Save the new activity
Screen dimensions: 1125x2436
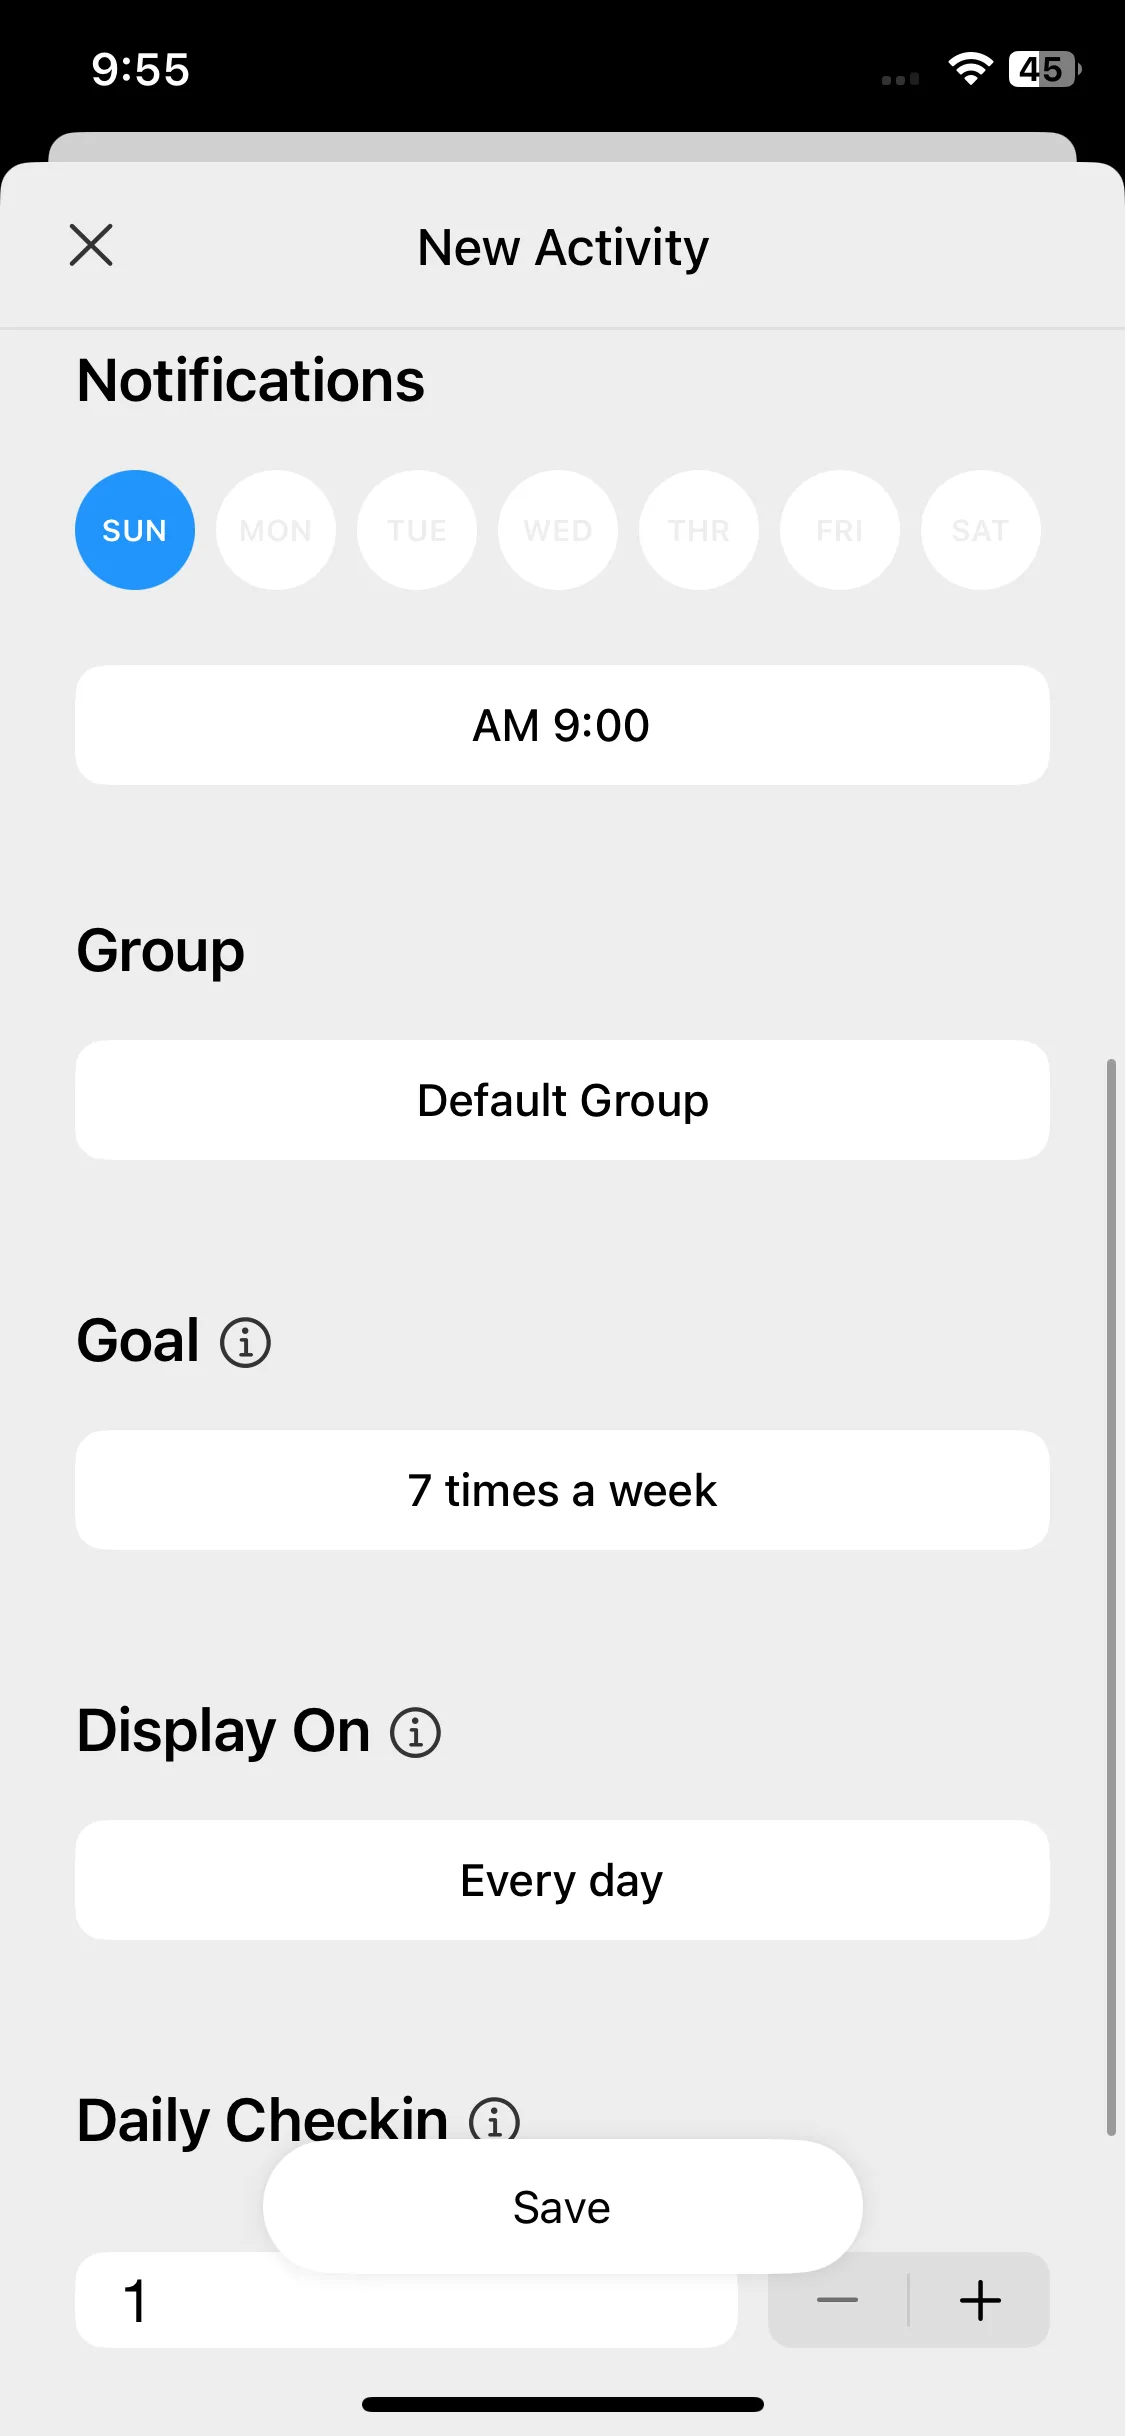point(562,2207)
